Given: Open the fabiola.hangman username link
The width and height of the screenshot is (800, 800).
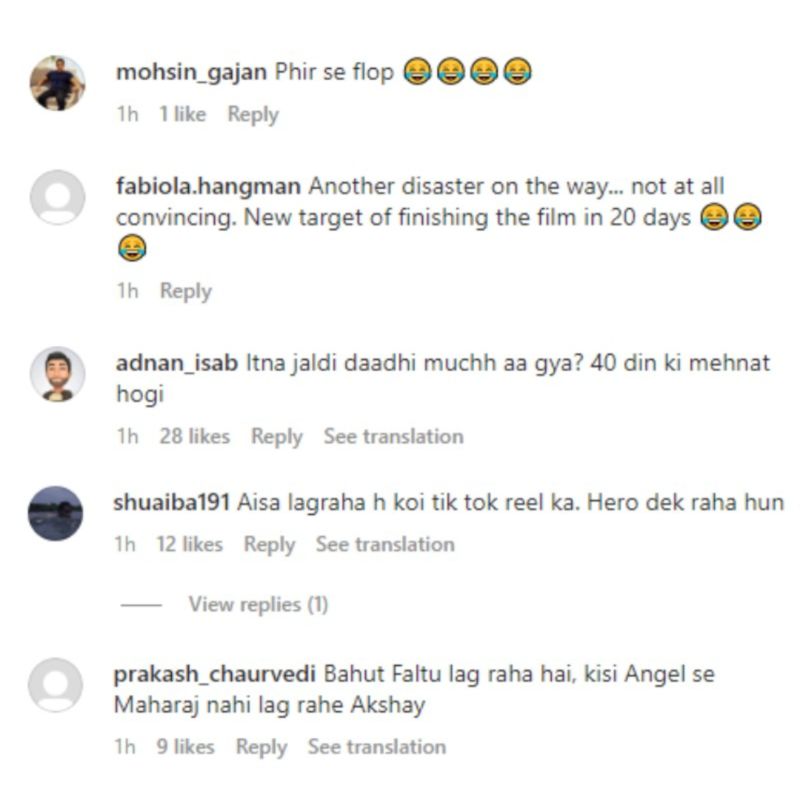Looking at the screenshot, I should point(208,186).
